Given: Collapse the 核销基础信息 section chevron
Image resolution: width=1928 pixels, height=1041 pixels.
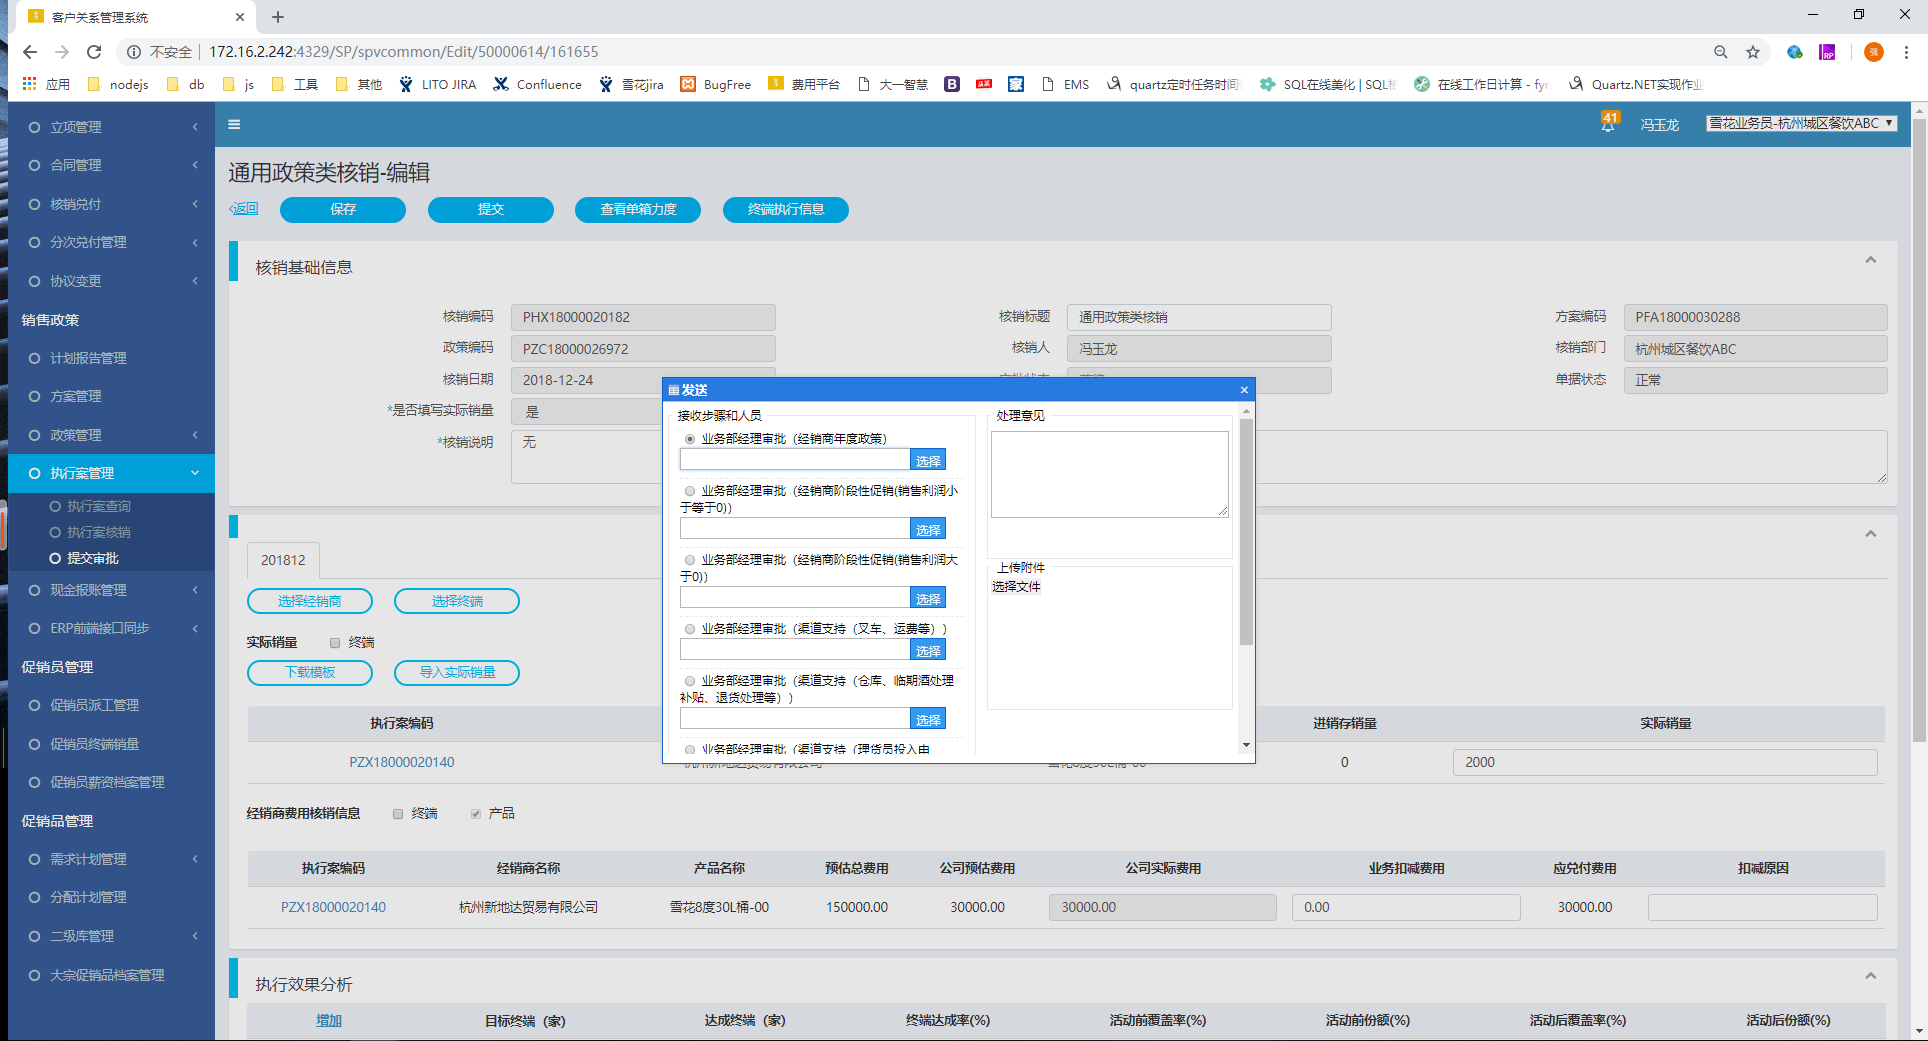Looking at the screenshot, I should [x=1870, y=260].
